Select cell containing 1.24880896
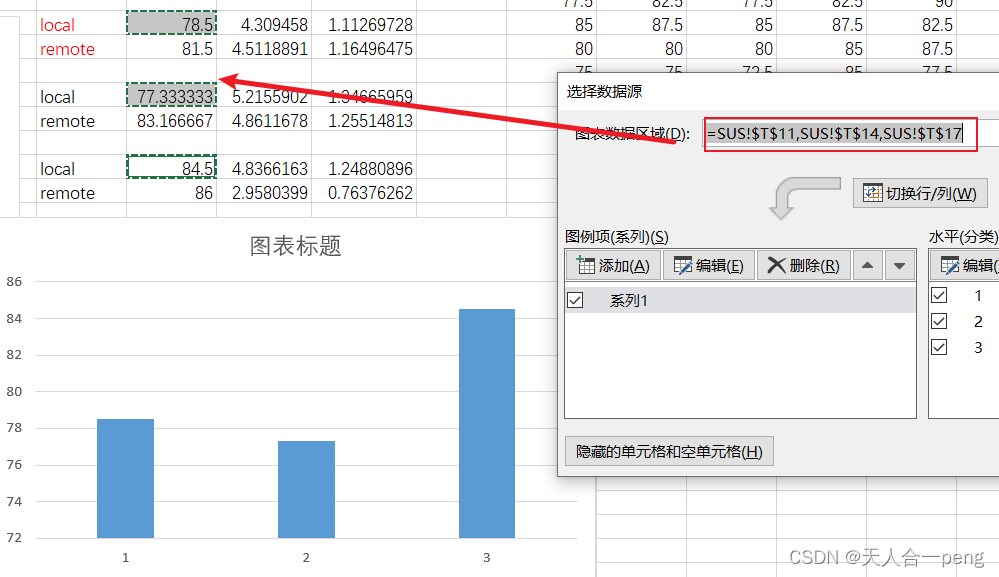The image size is (999, 577). tap(364, 169)
